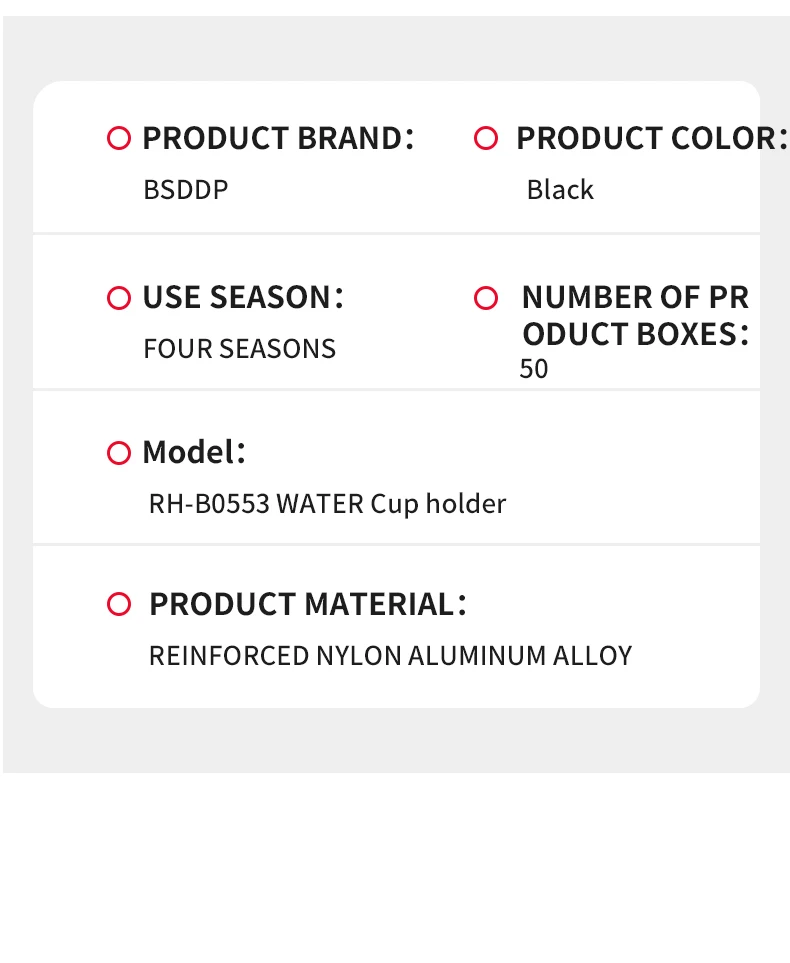The width and height of the screenshot is (790, 963).
Task: Click red circle beside PRODUCT MATERIAL
Action: click(x=119, y=604)
